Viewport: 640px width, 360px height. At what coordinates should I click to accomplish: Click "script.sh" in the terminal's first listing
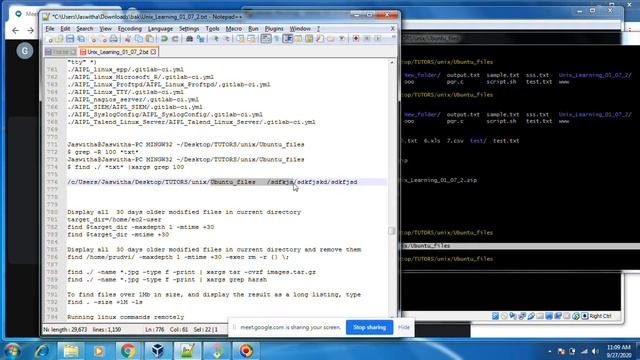click(x=501, y=82)
